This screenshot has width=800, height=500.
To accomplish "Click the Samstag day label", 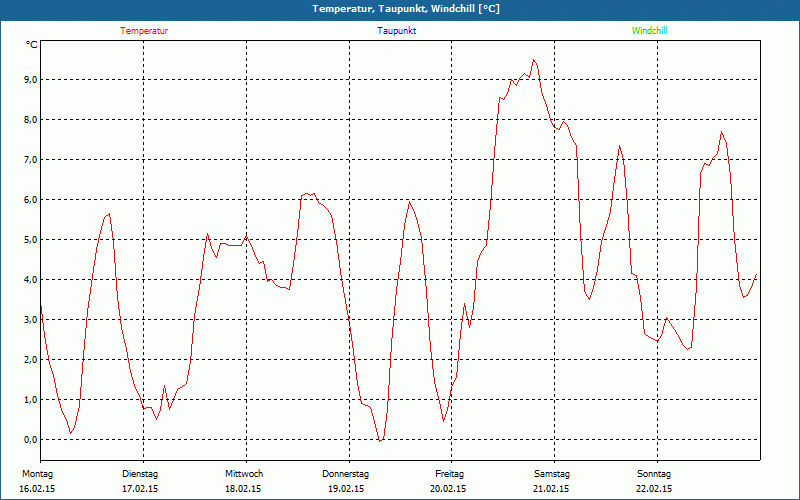I will 552,474.
